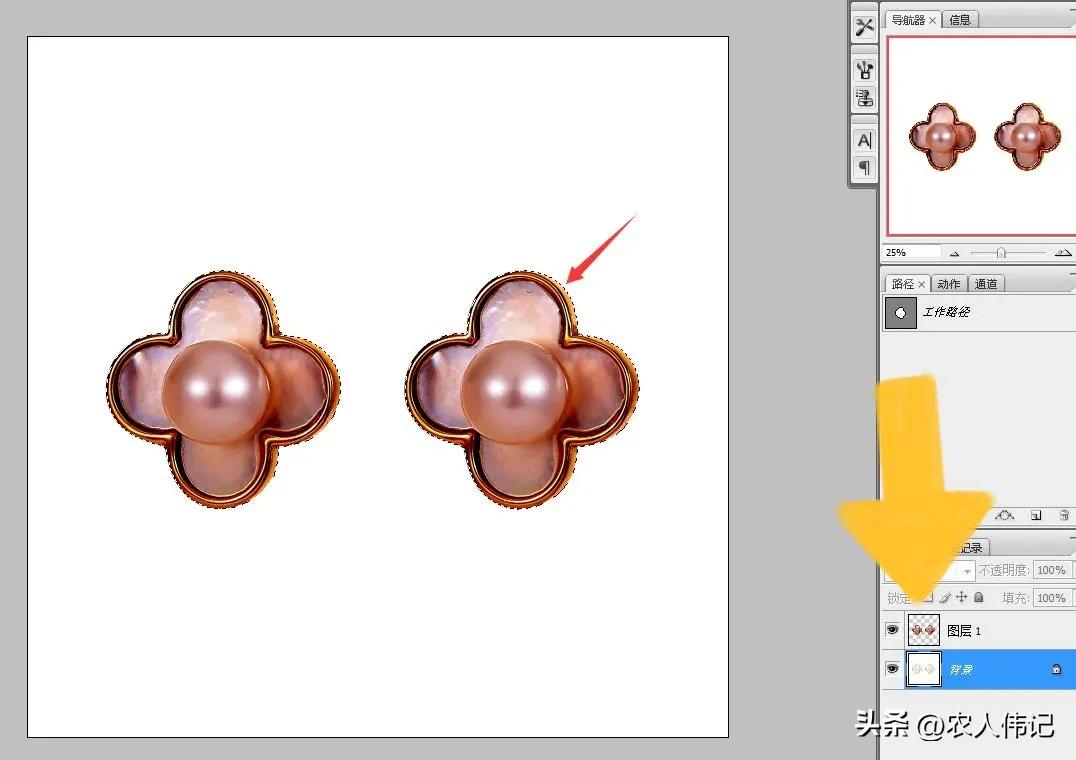Click the create new path icon
The width and height of the screenshot is (1076, 760).
point(1036,515)
